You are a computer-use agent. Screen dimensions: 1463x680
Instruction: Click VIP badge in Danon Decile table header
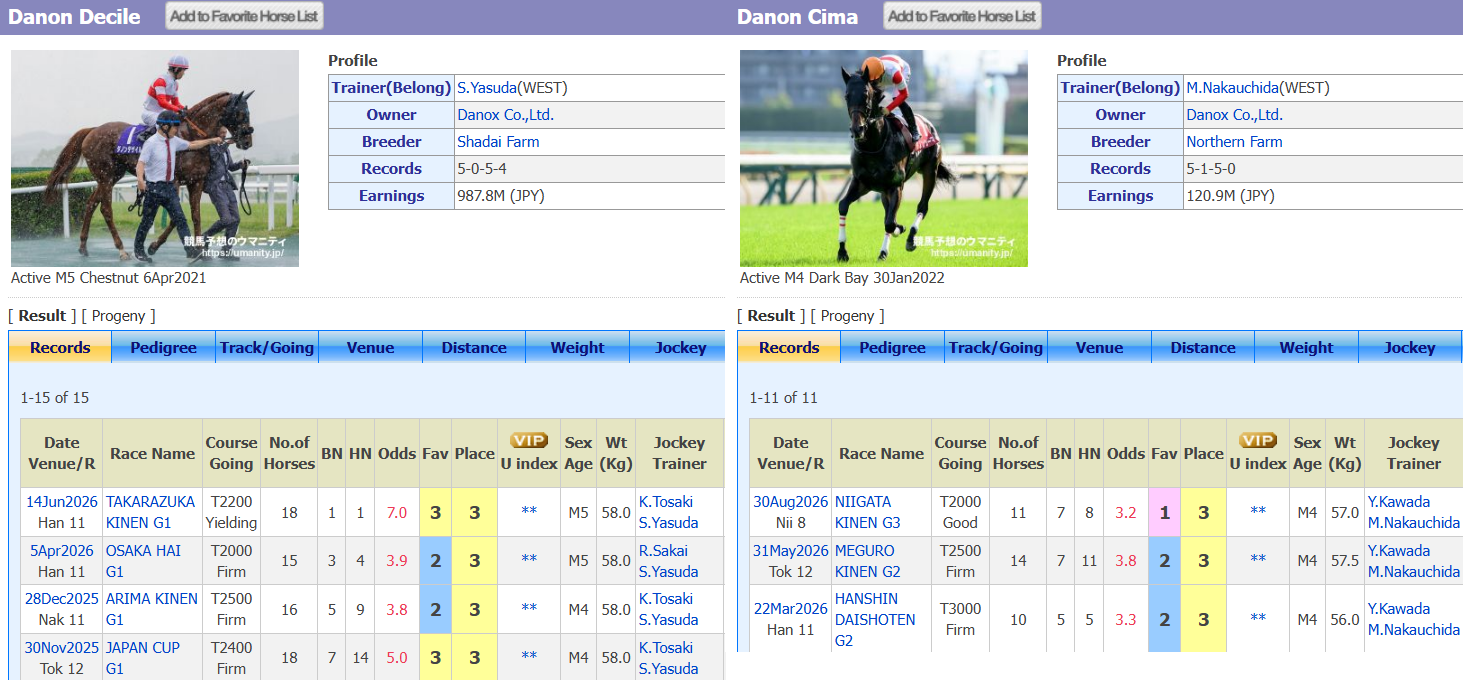[529, 441]
